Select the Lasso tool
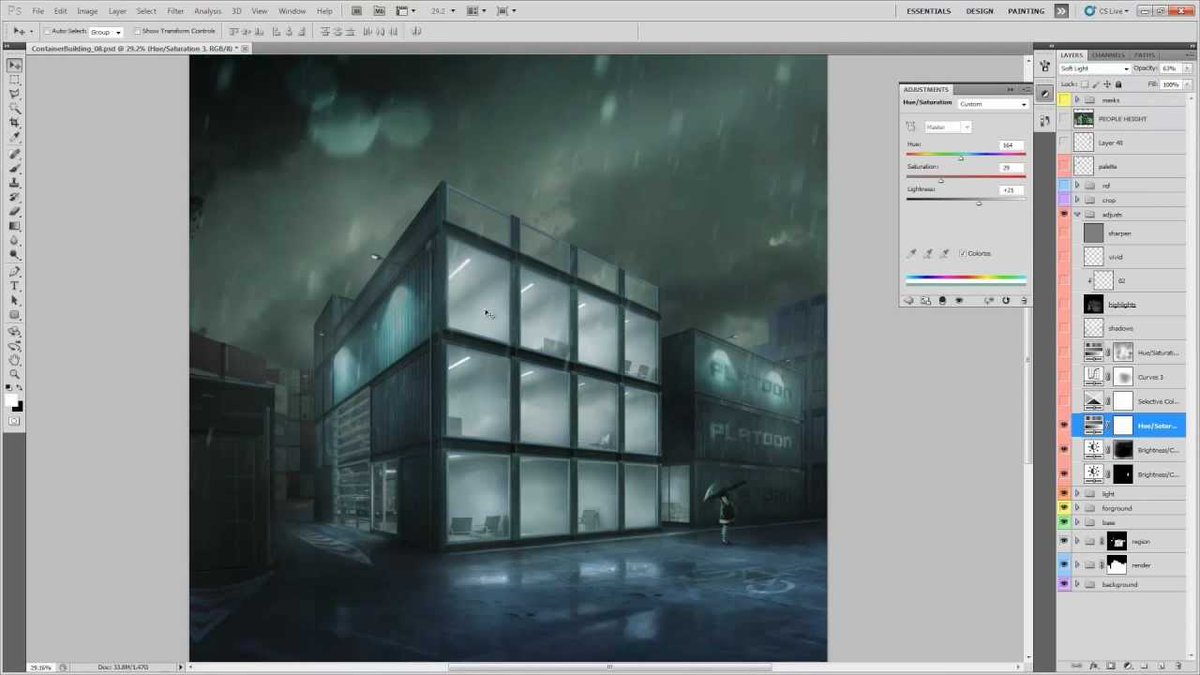Image resolution: width=1200 pixels, height=675 pixels. click(x=15, y=93)
